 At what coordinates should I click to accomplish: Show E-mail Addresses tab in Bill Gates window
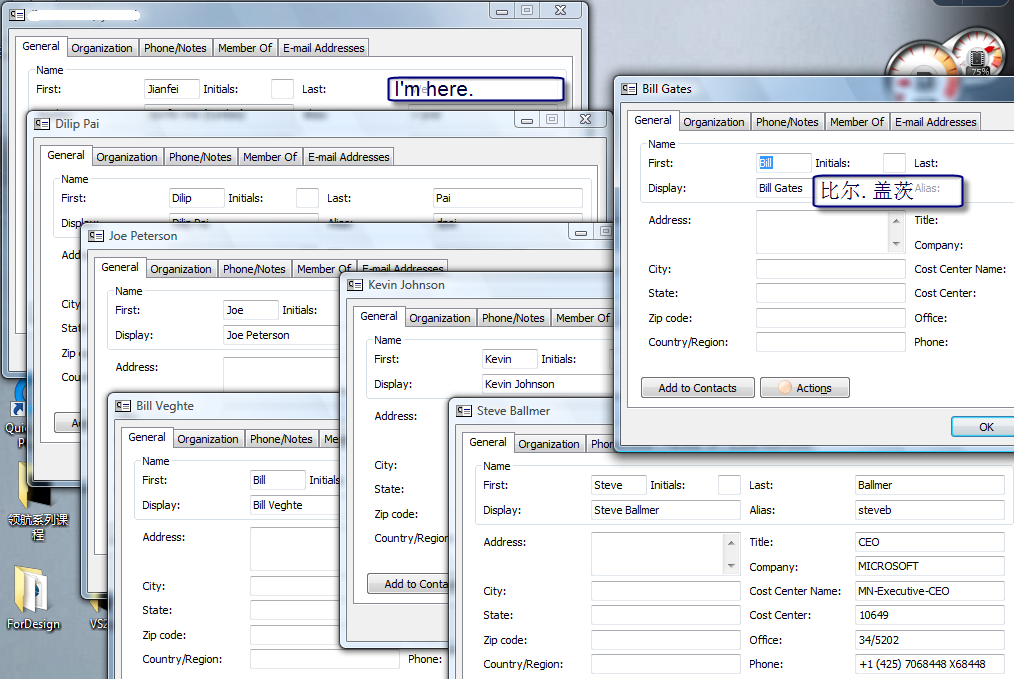point(935,122)
